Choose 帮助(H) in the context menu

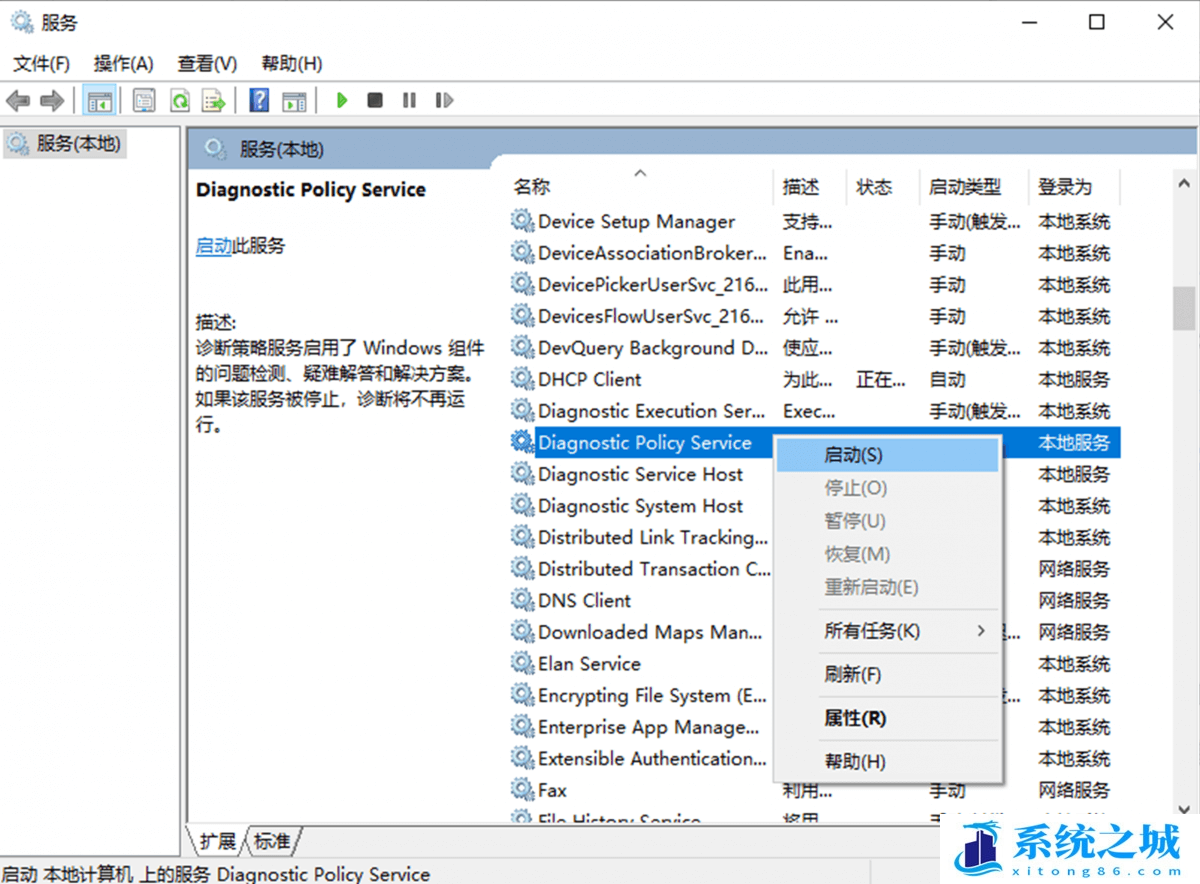888,762
